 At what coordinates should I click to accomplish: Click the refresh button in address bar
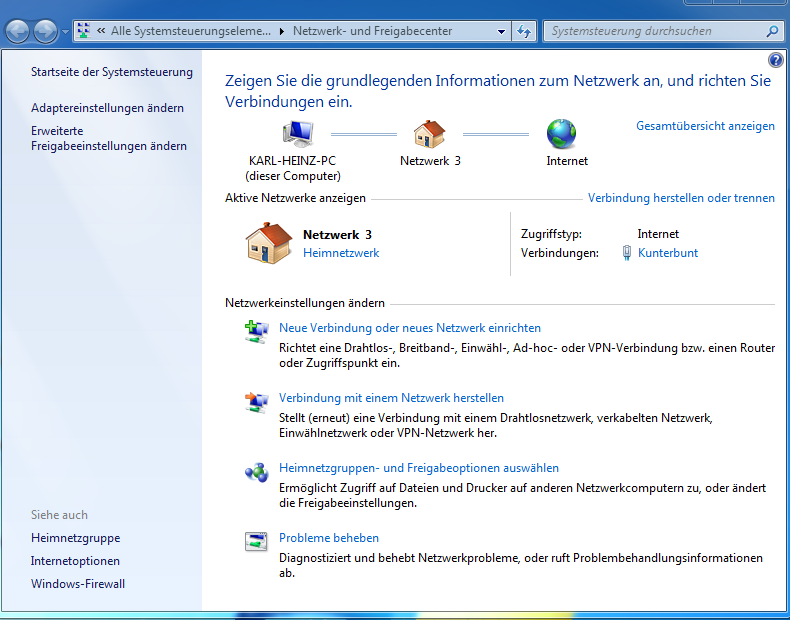tap(524, 31)
